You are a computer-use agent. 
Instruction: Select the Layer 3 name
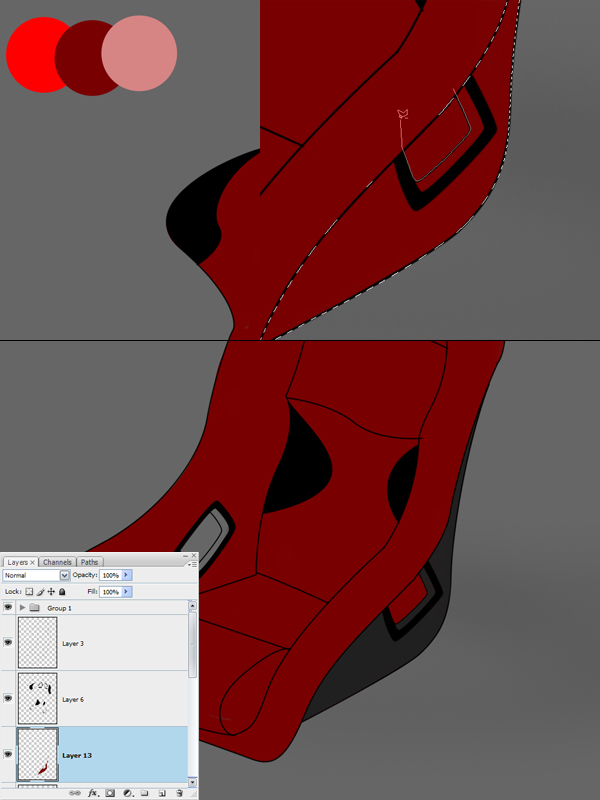click(x=73, y=643)
